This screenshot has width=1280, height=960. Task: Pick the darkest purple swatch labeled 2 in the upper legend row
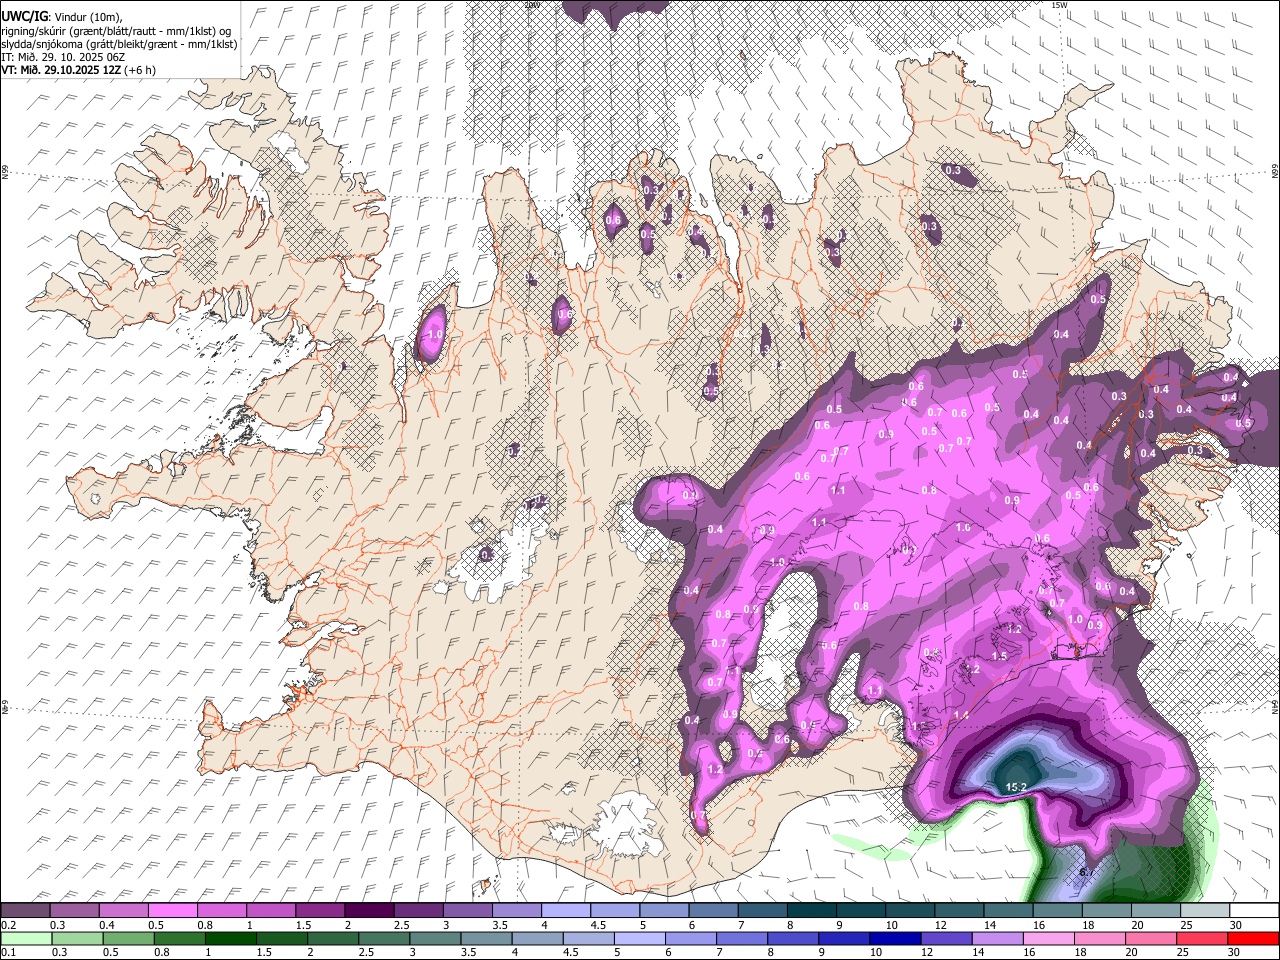coord(368,910)
